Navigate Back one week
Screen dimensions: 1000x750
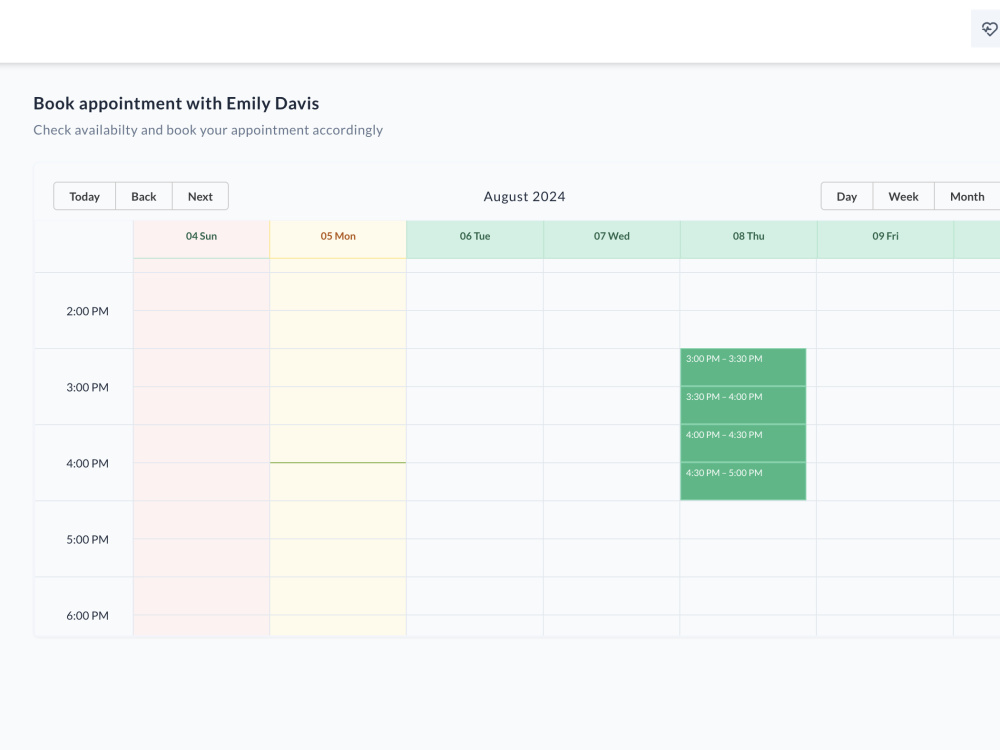coord(143,196)
